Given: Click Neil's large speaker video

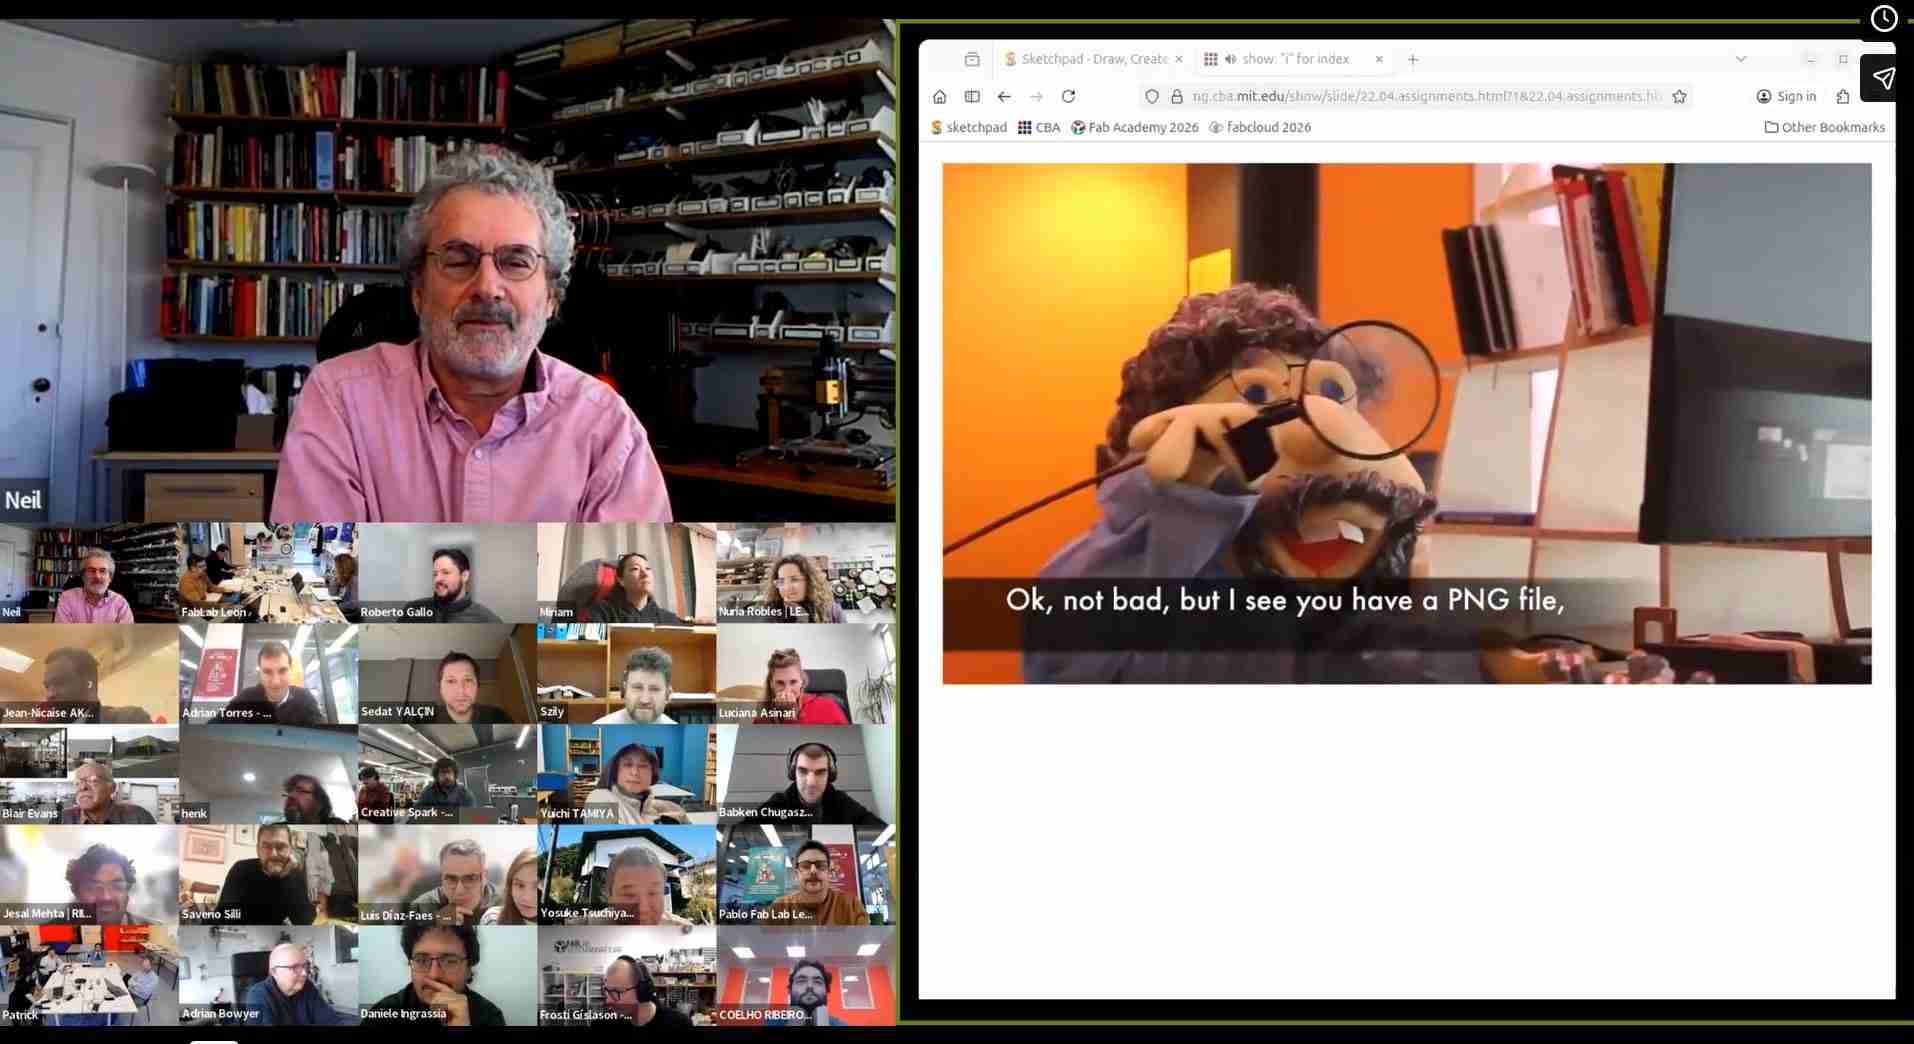Looking at the screenshot, I should [x=447, y=270].
